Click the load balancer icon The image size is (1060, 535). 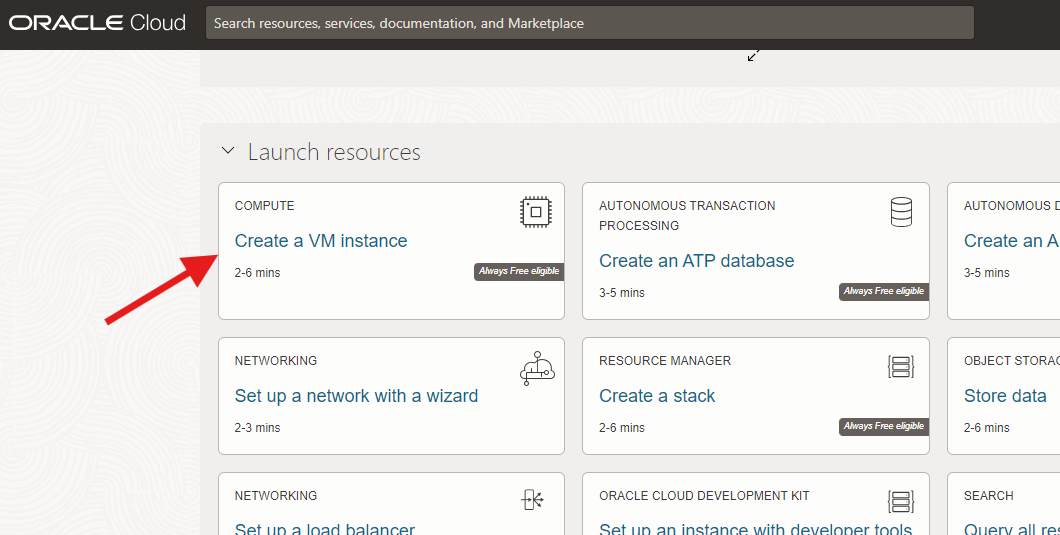click(x=533, y=500)
